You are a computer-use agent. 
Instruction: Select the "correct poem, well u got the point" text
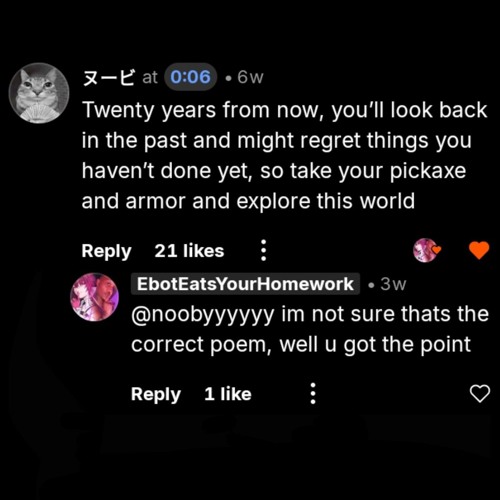pyautogui.click(x=301, y=345)
